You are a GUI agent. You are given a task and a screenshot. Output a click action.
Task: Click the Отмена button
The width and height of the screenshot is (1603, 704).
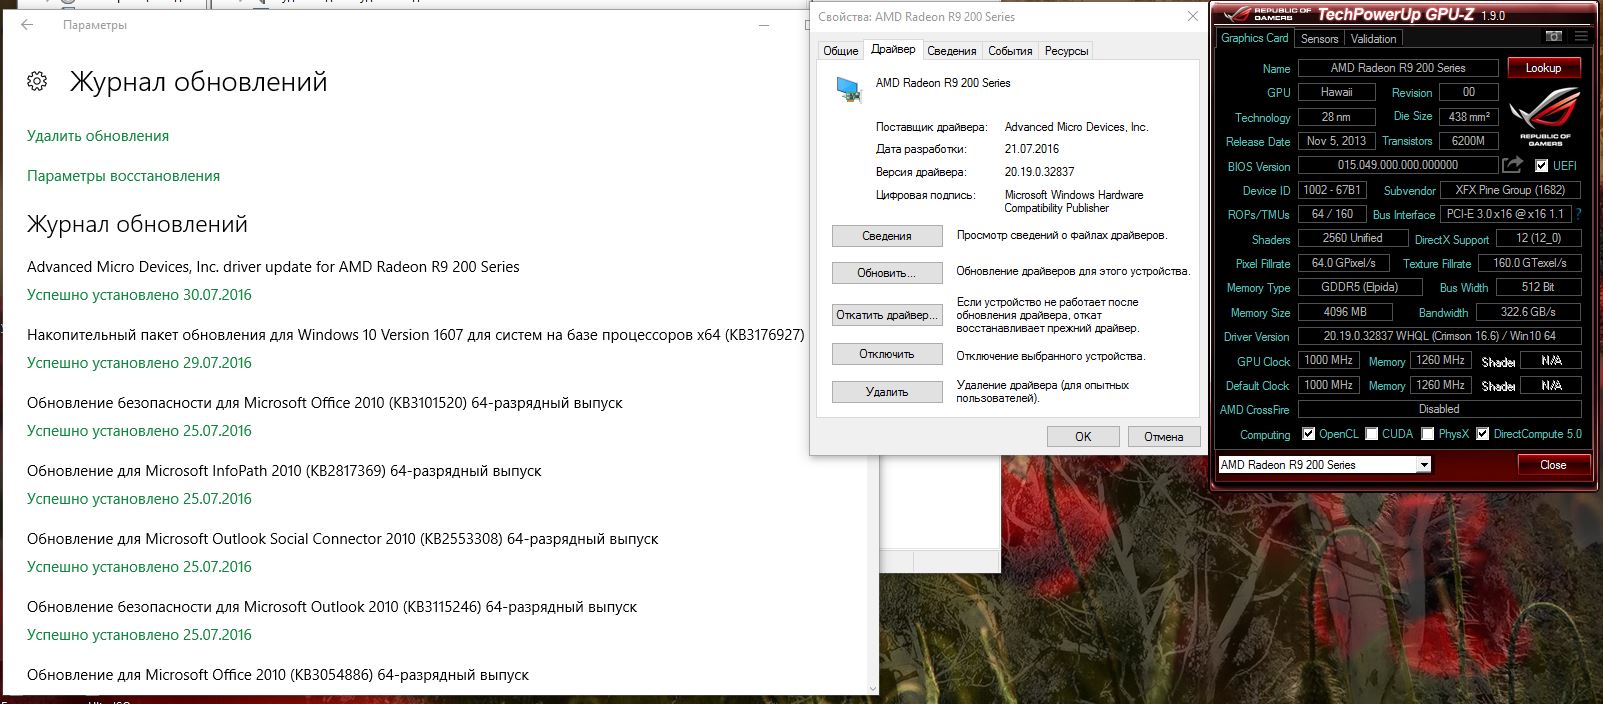(x=1163, y=437)
